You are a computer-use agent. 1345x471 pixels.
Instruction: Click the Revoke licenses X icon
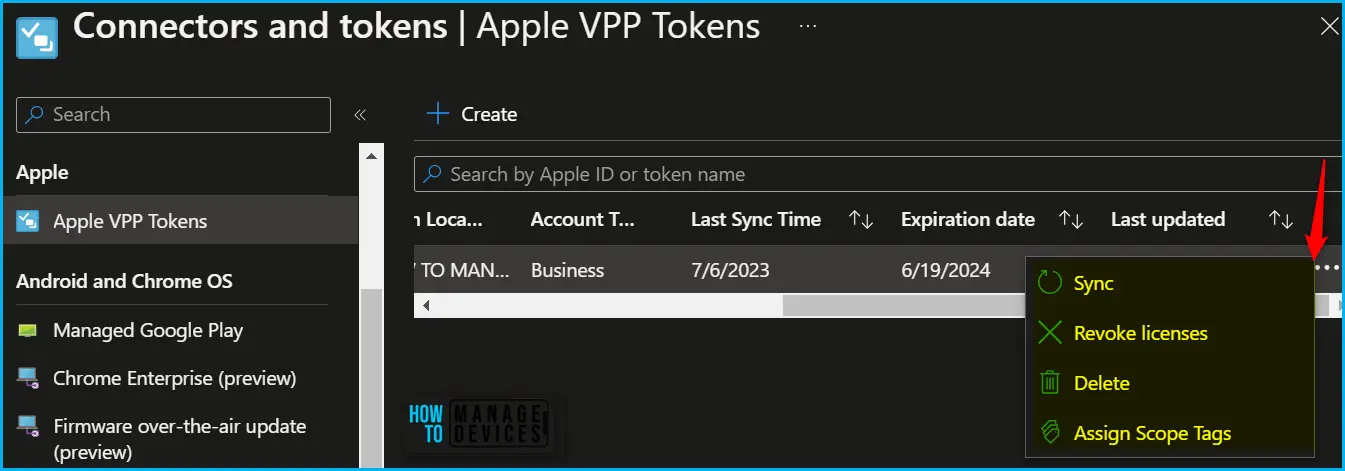coord(1049,333)
